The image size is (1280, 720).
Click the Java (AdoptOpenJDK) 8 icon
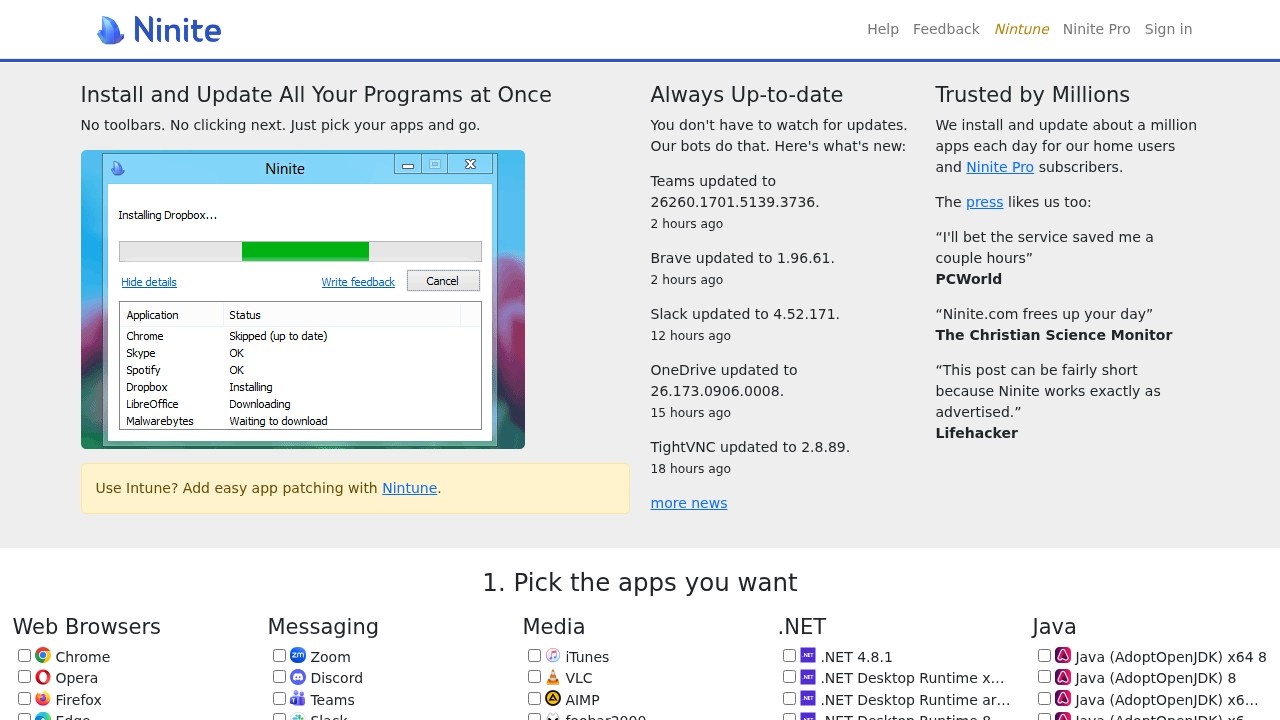[x=1063, y=677]
